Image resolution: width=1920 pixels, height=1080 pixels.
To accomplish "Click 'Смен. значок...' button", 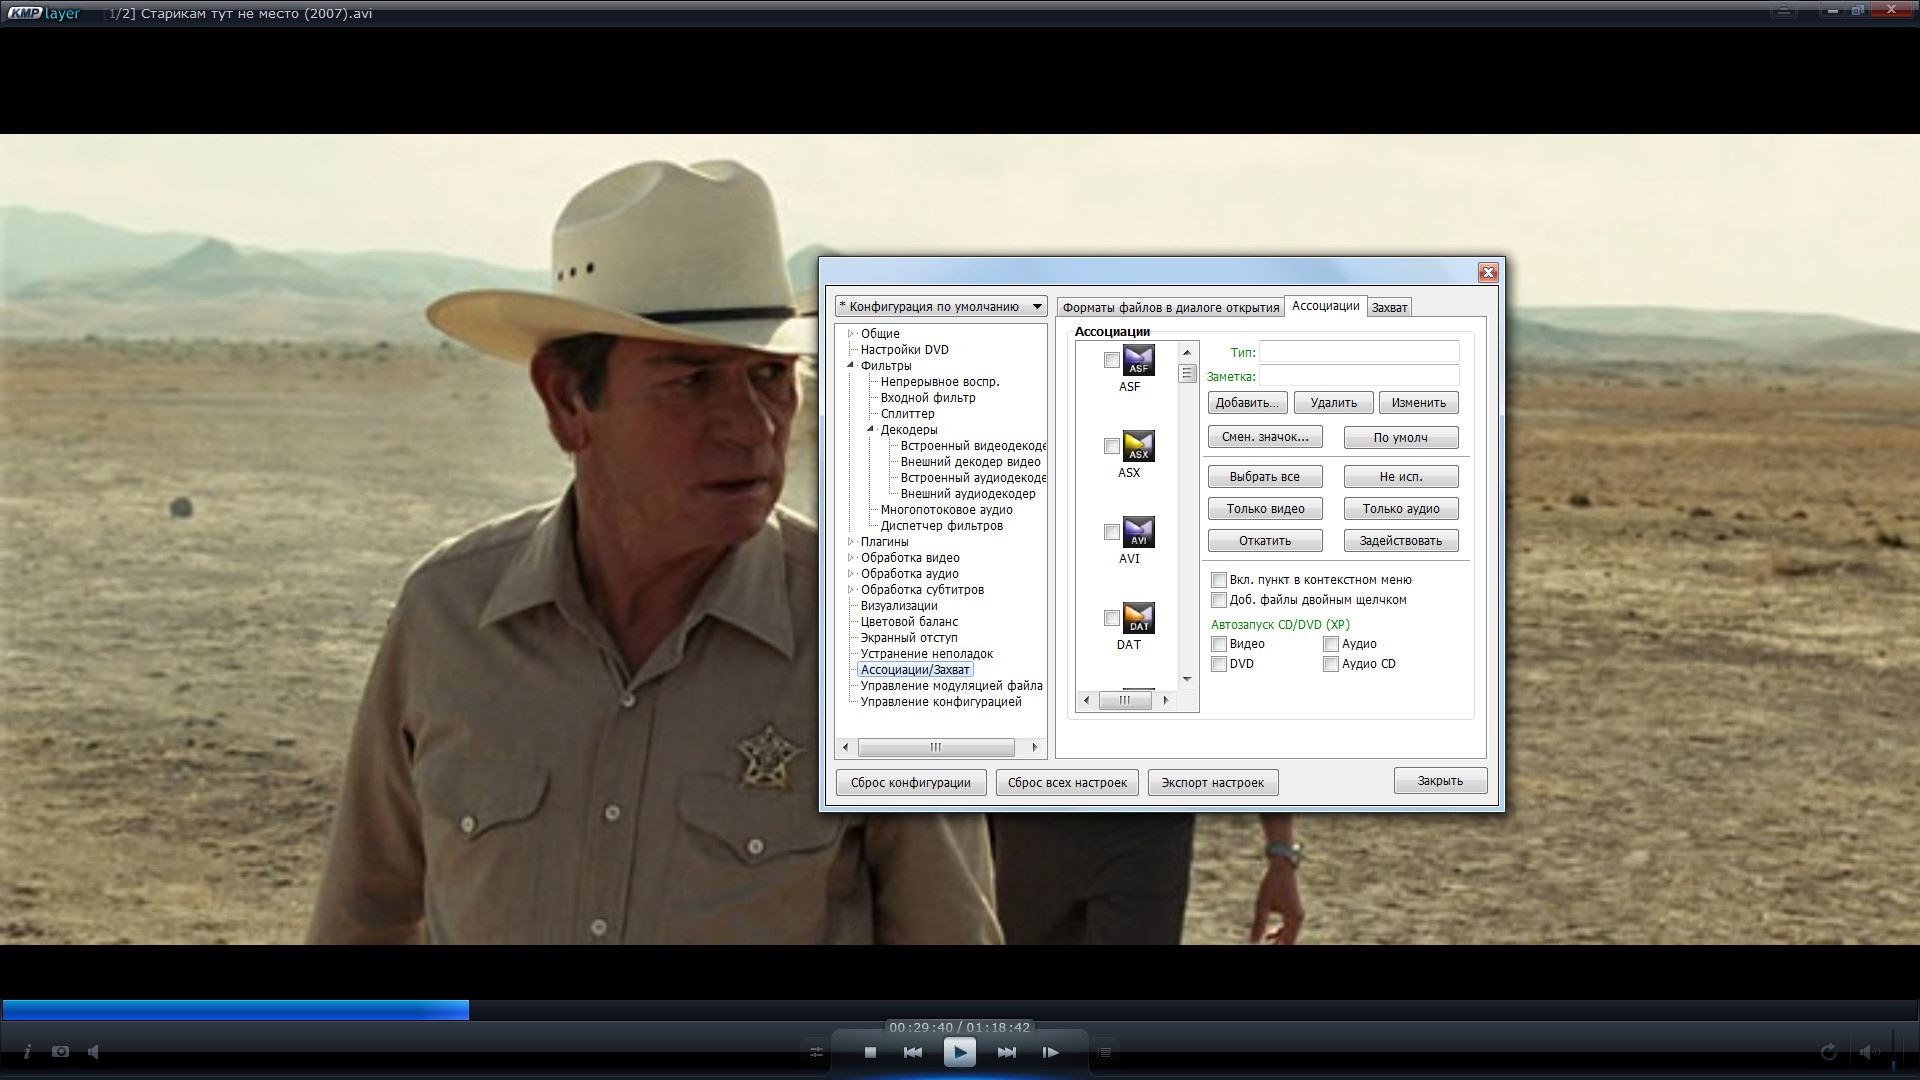I will click(x=1265, y=437).
